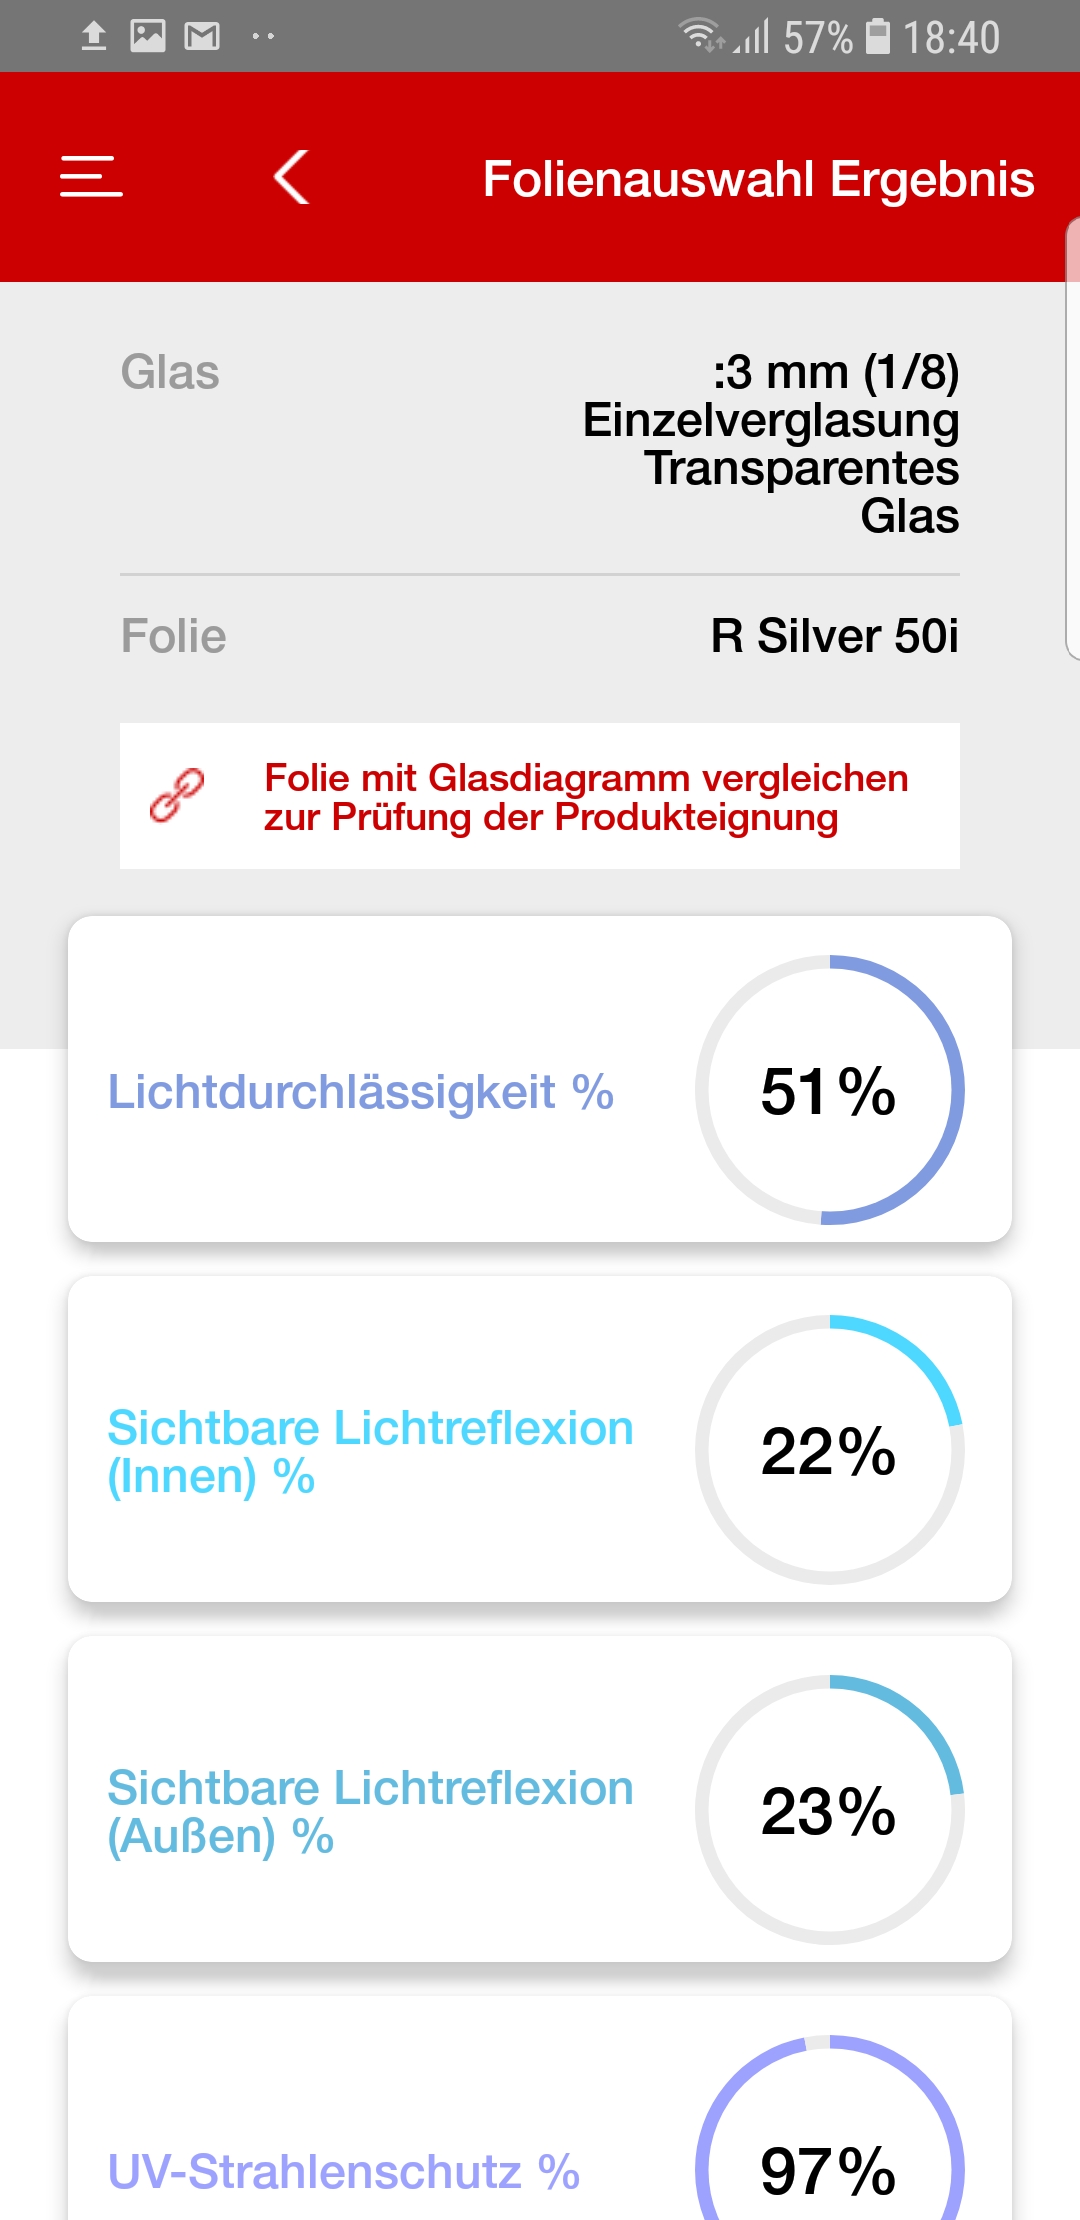Tap the Folienauswahl Ergebnis title

click(x=758, y=179)
